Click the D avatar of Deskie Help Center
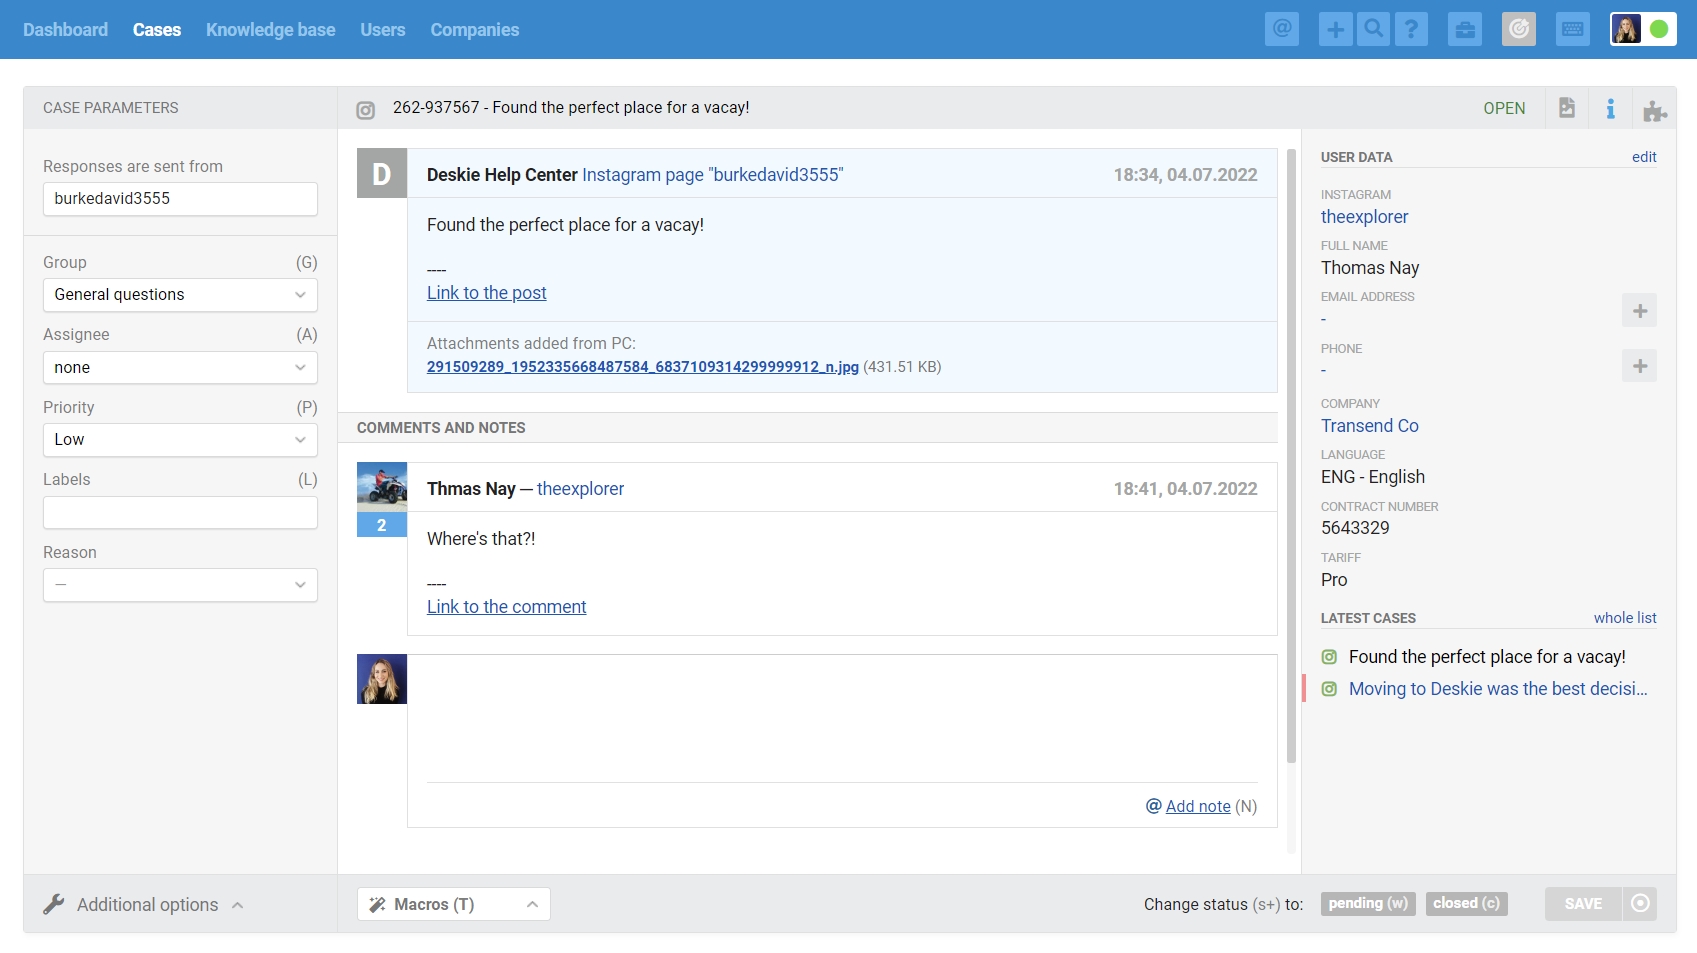This screenshot has height=953, width=1697. 382,174
